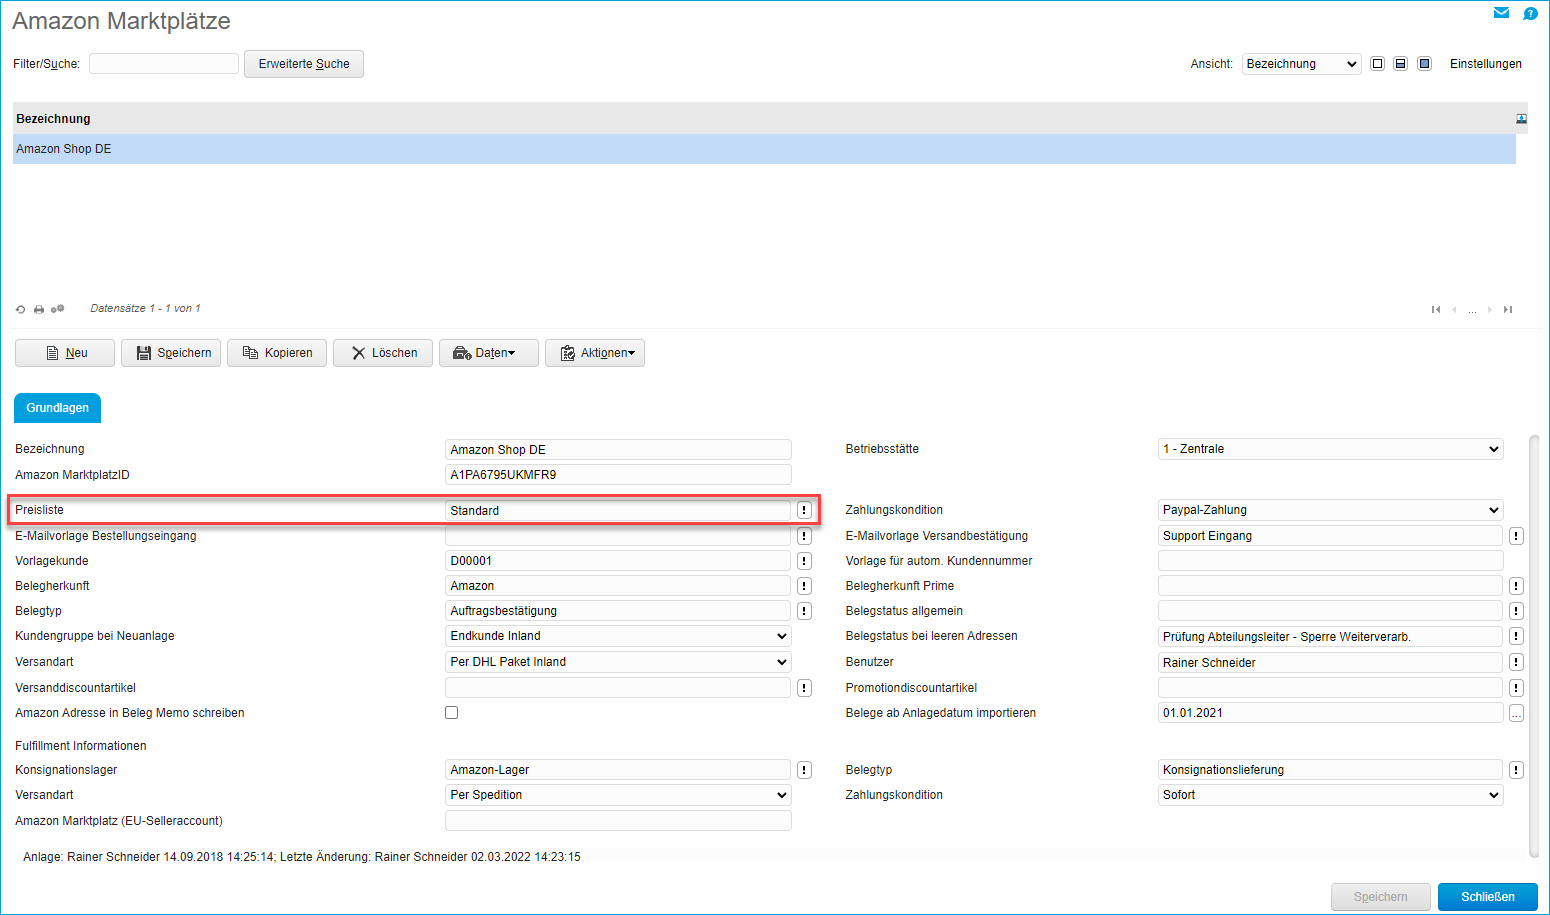
Task: Open lookup for Belegstatus bei leeren Adressen
Action: (1516, 636)
